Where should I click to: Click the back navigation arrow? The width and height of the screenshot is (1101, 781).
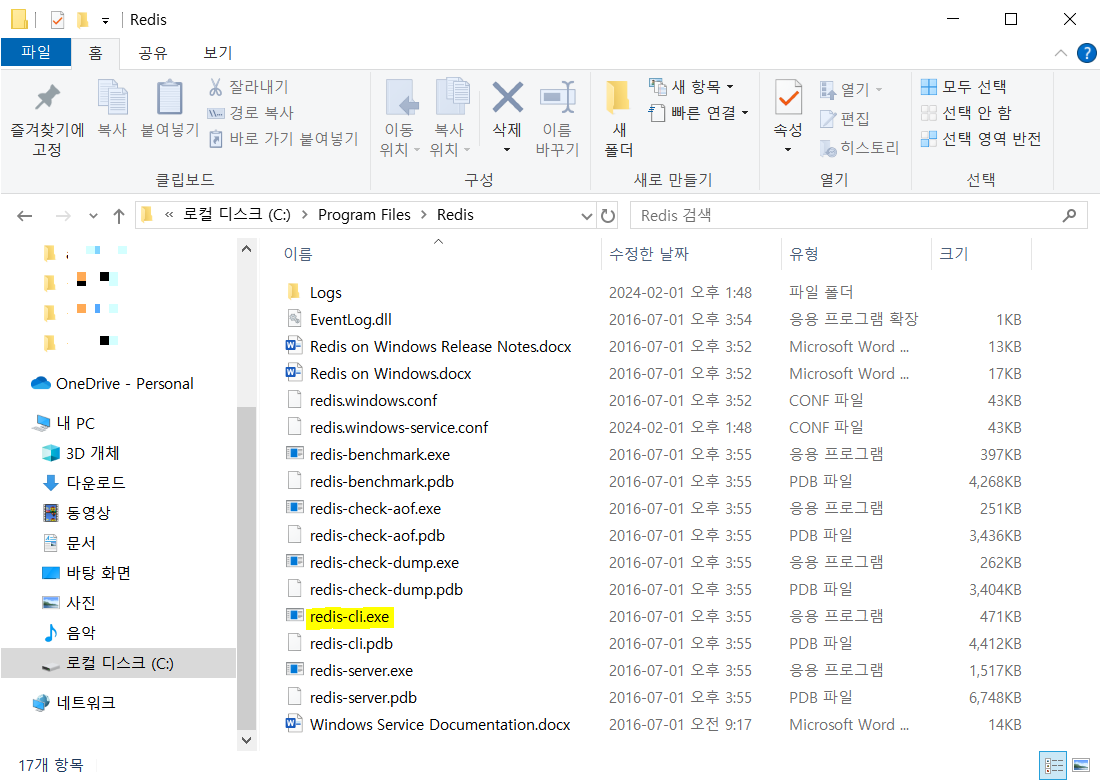coord(25,216)
